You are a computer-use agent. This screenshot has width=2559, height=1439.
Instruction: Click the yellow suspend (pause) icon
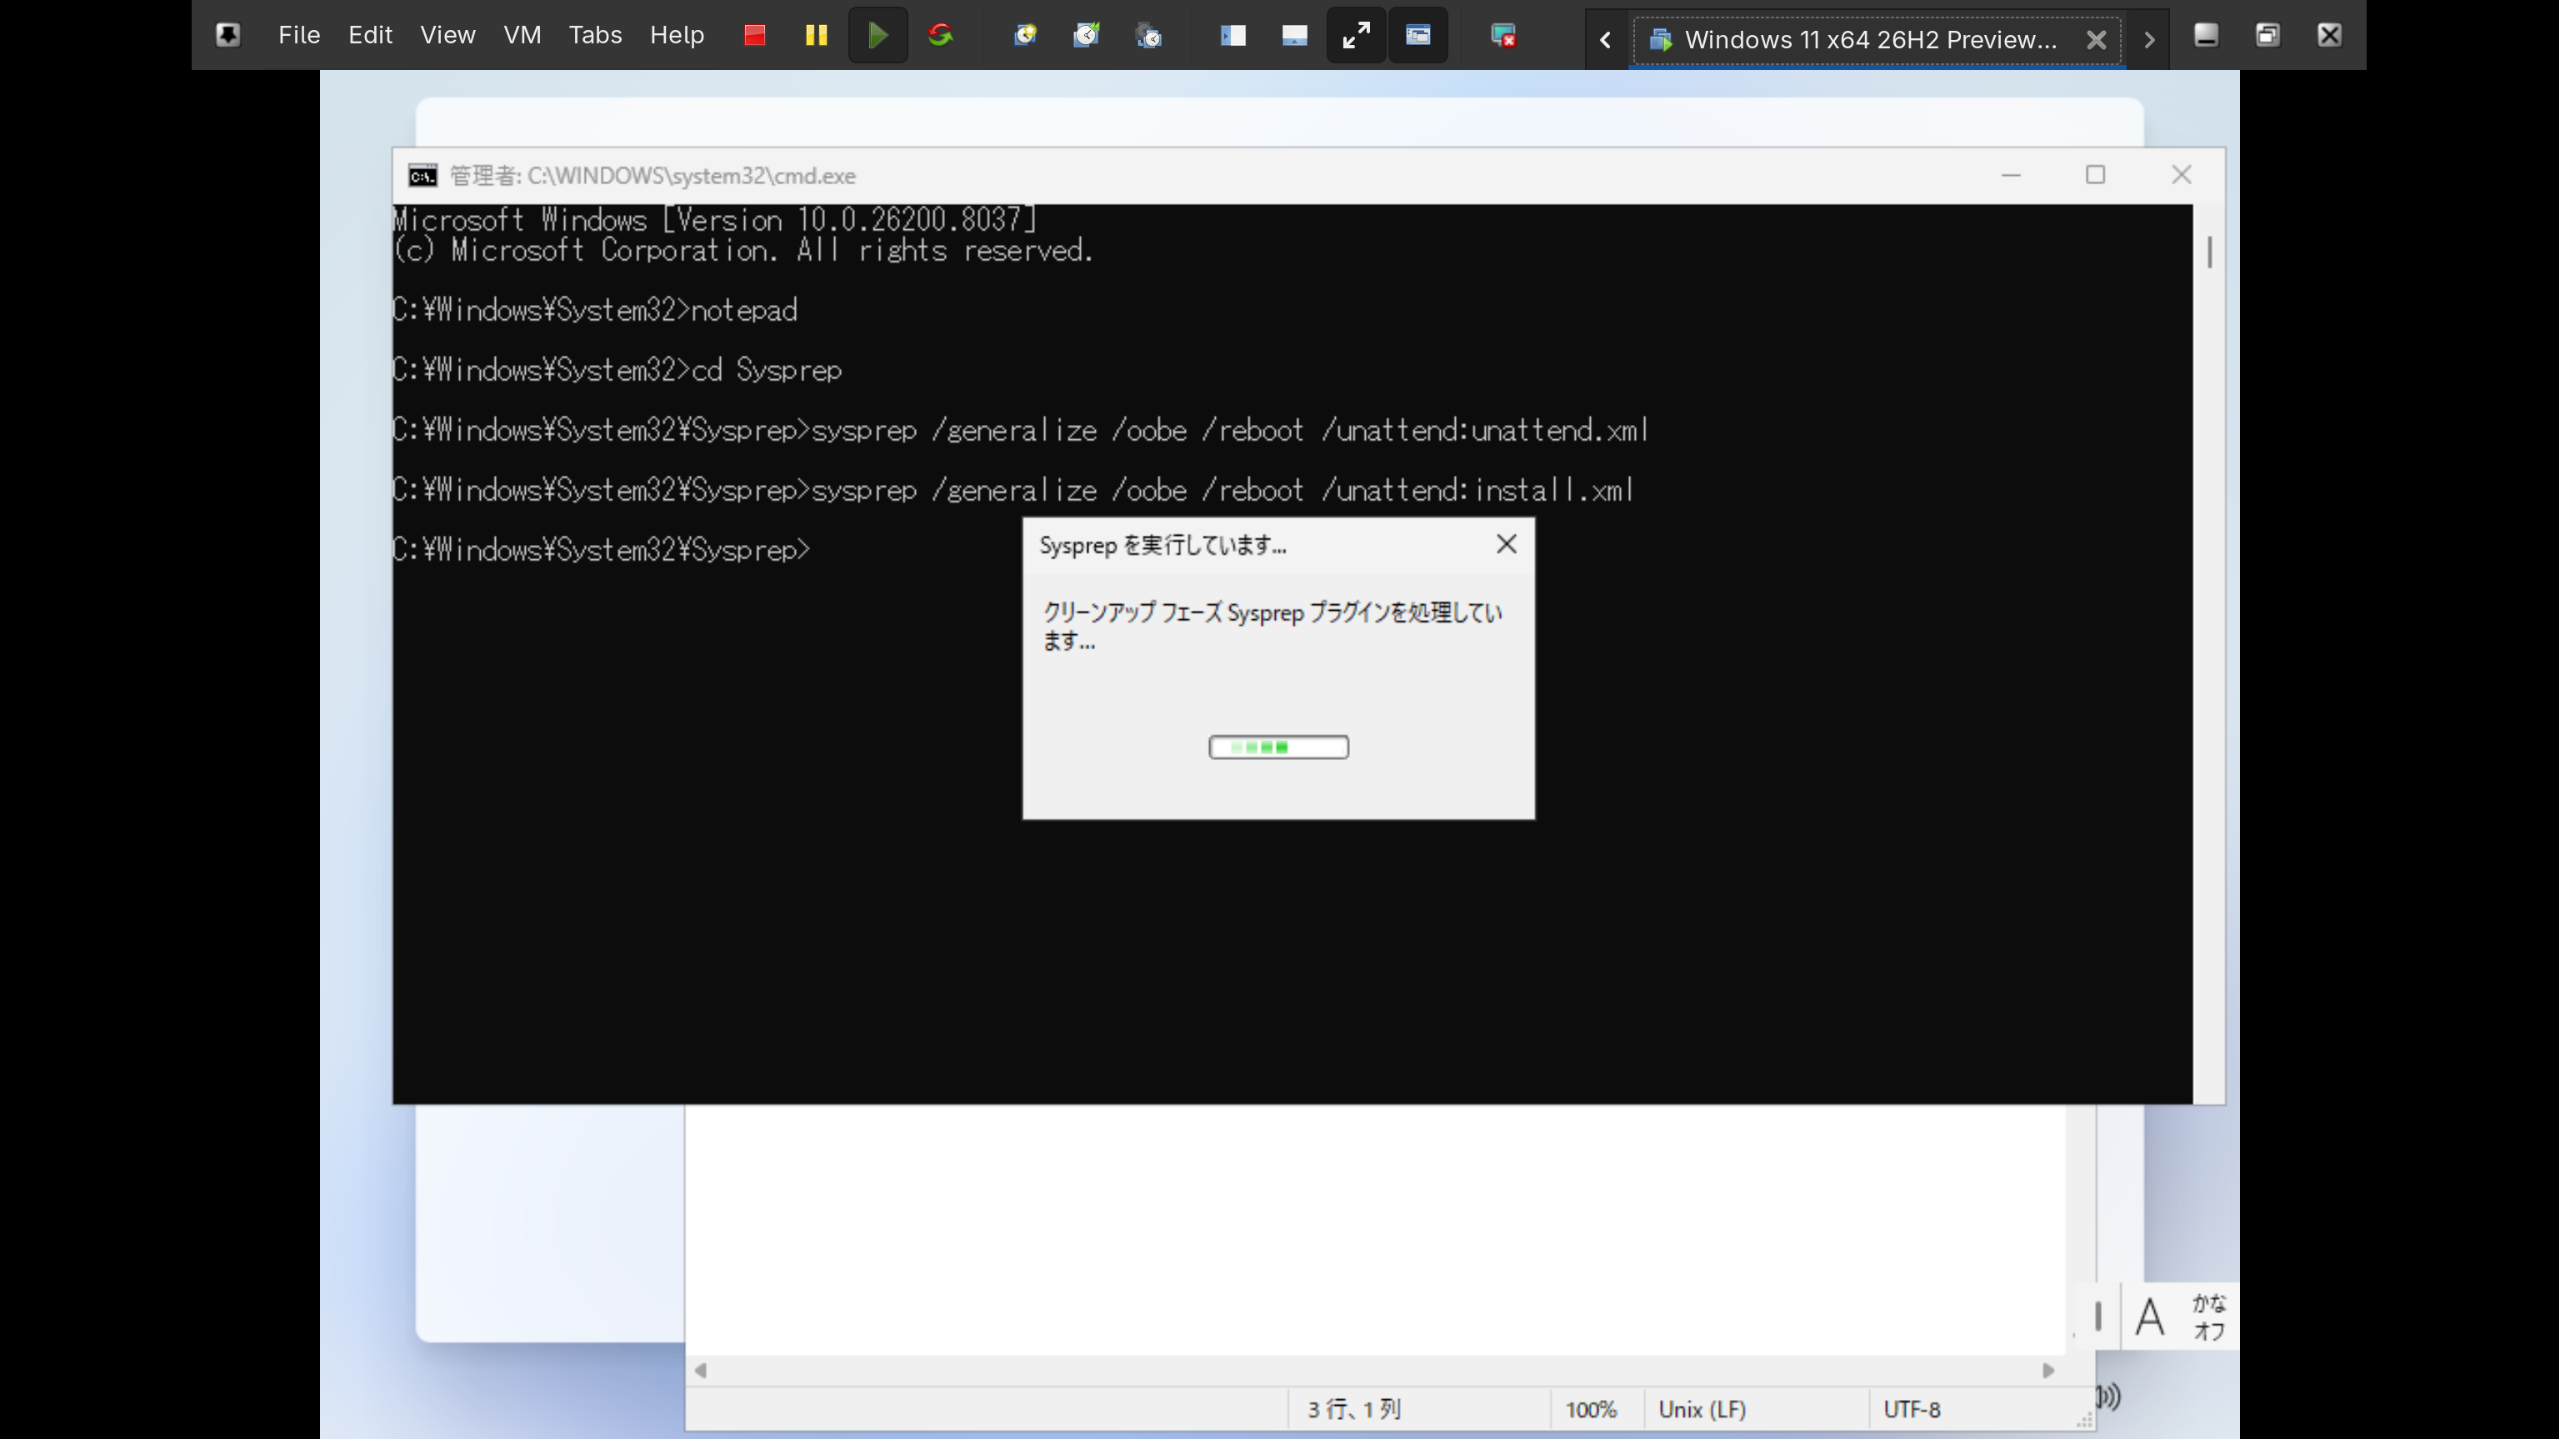pyautogui.click(x=816, y=35)
